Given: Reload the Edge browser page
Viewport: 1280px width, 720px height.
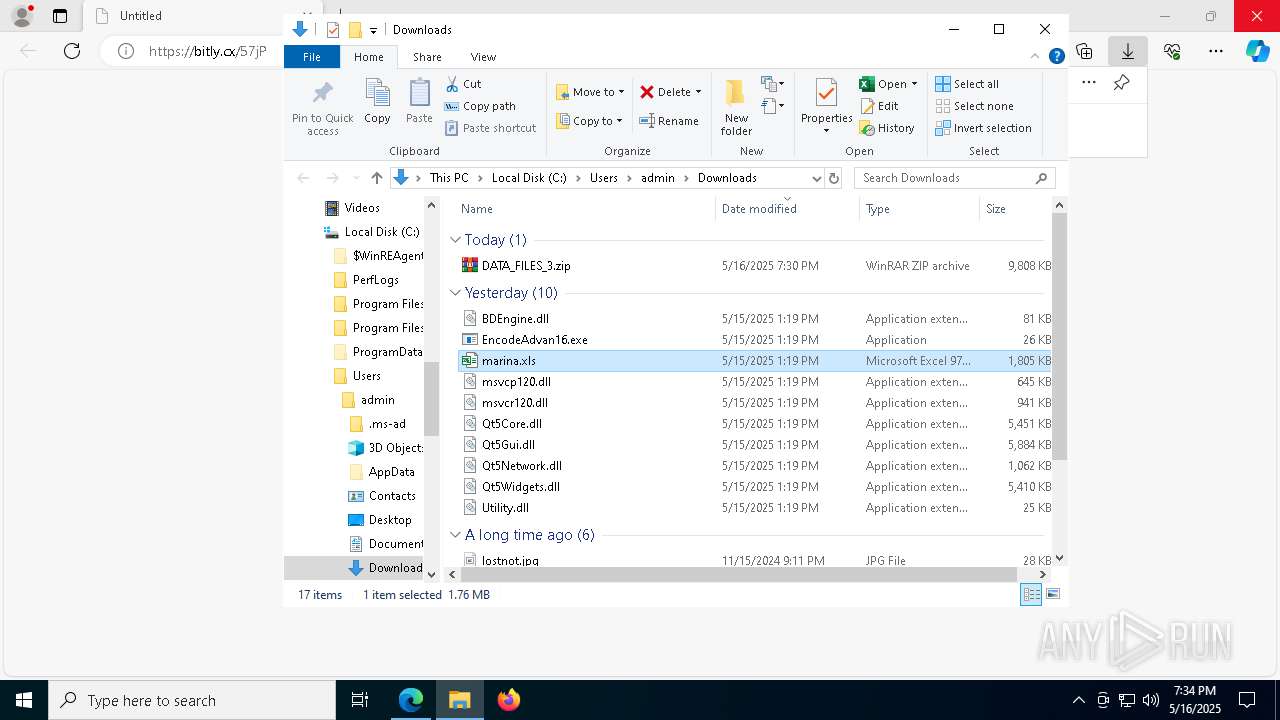Looking at the screenshot, I should coord(72,51).
